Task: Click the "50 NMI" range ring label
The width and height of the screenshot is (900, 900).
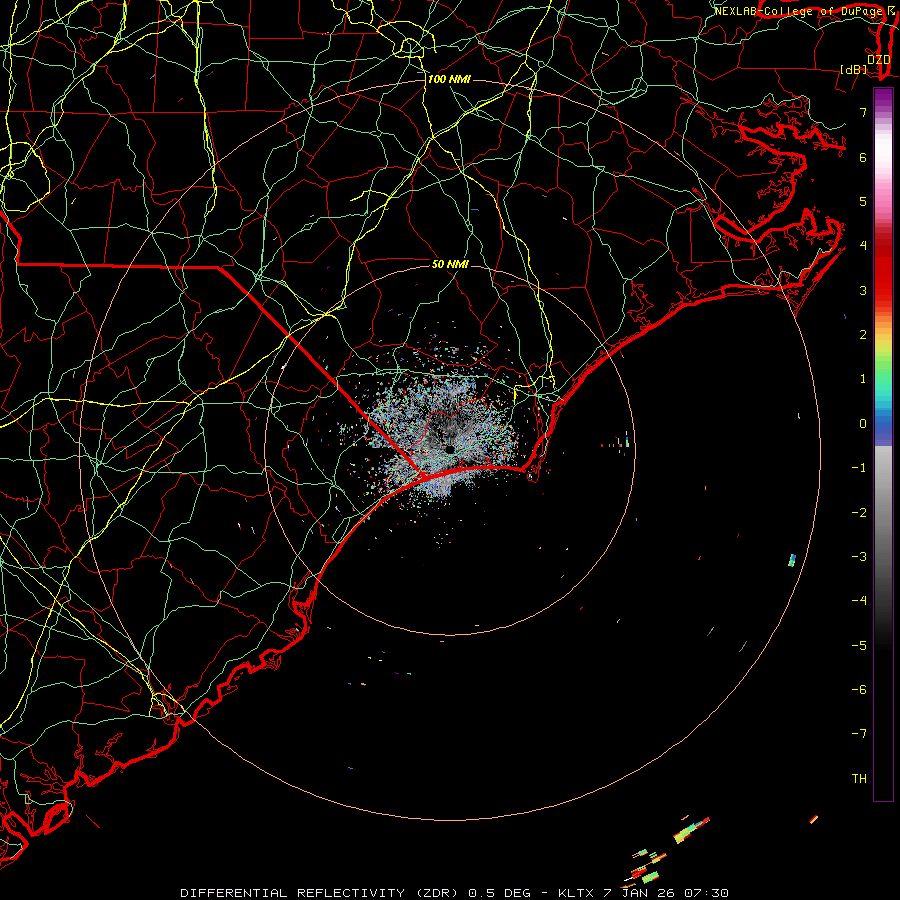Action: (450, 264)
